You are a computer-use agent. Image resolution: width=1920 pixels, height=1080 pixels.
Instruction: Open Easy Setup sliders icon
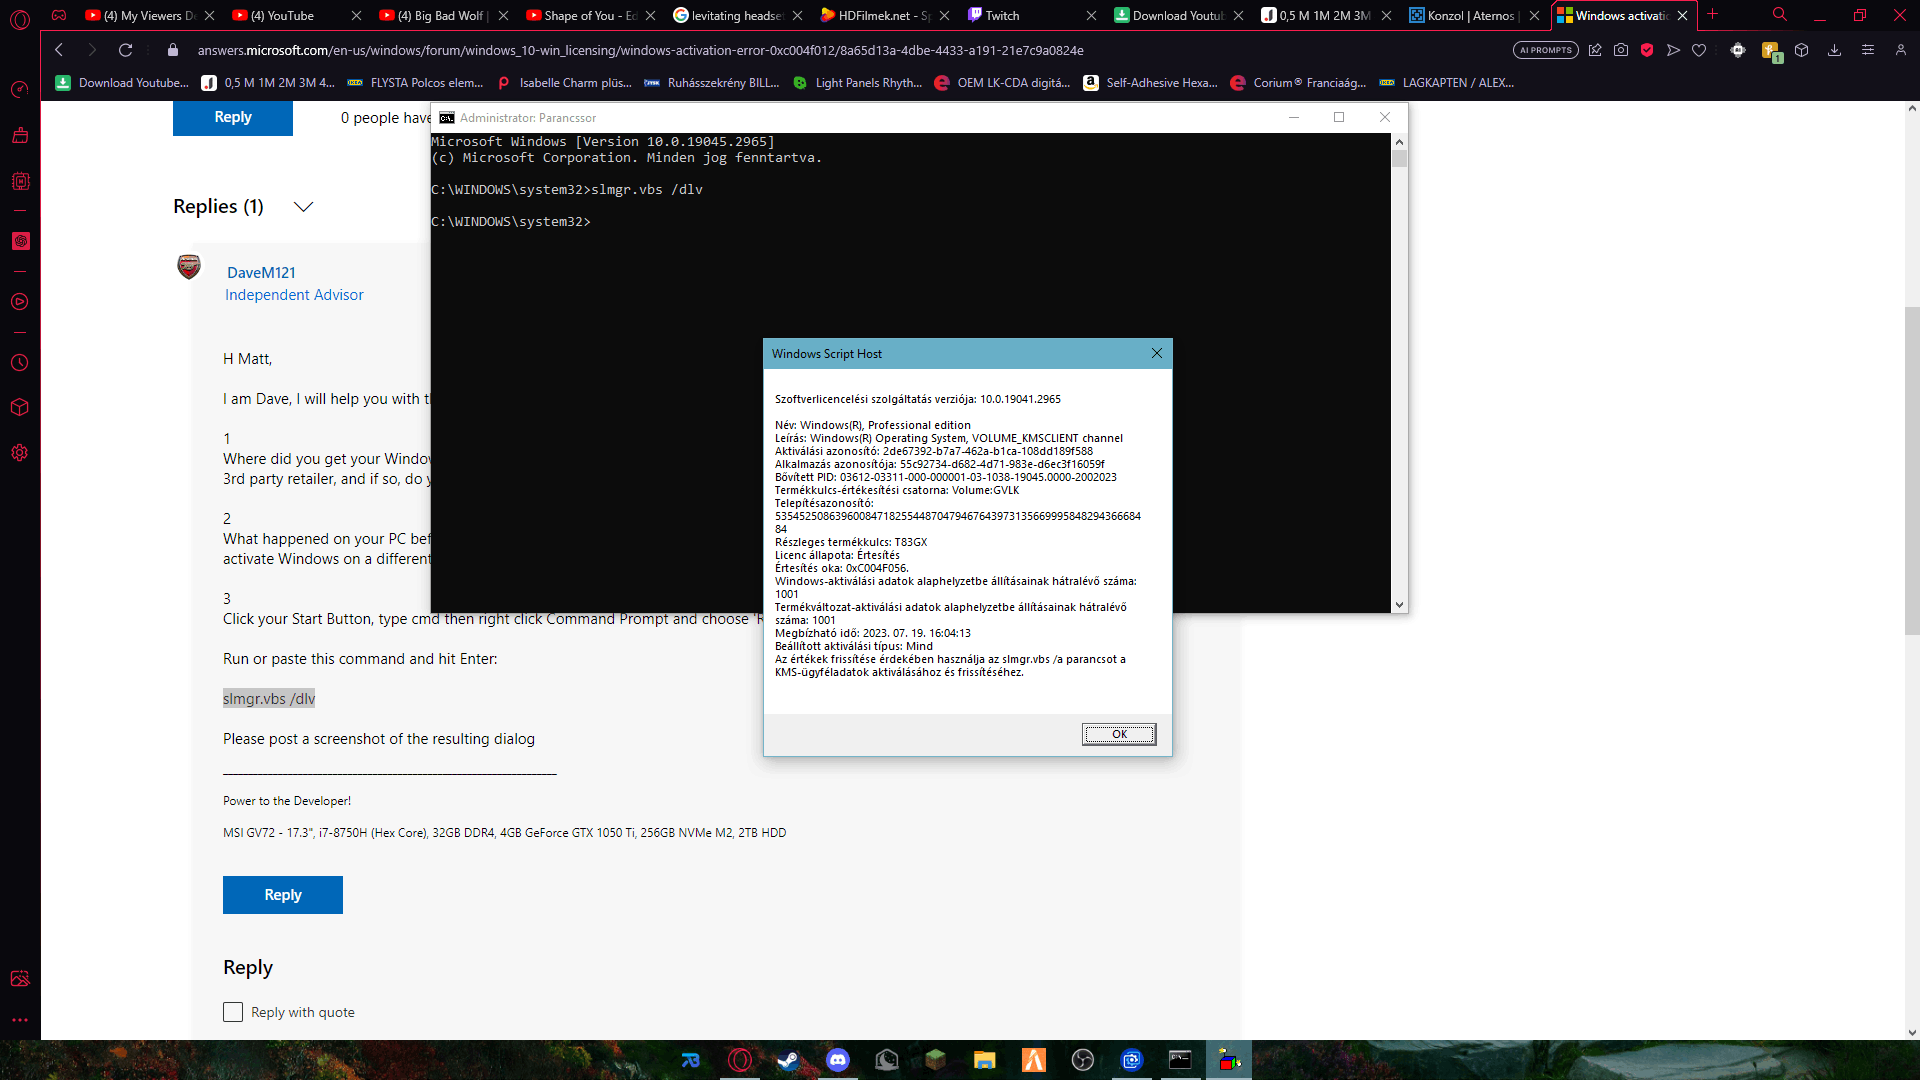[1867, 50]
